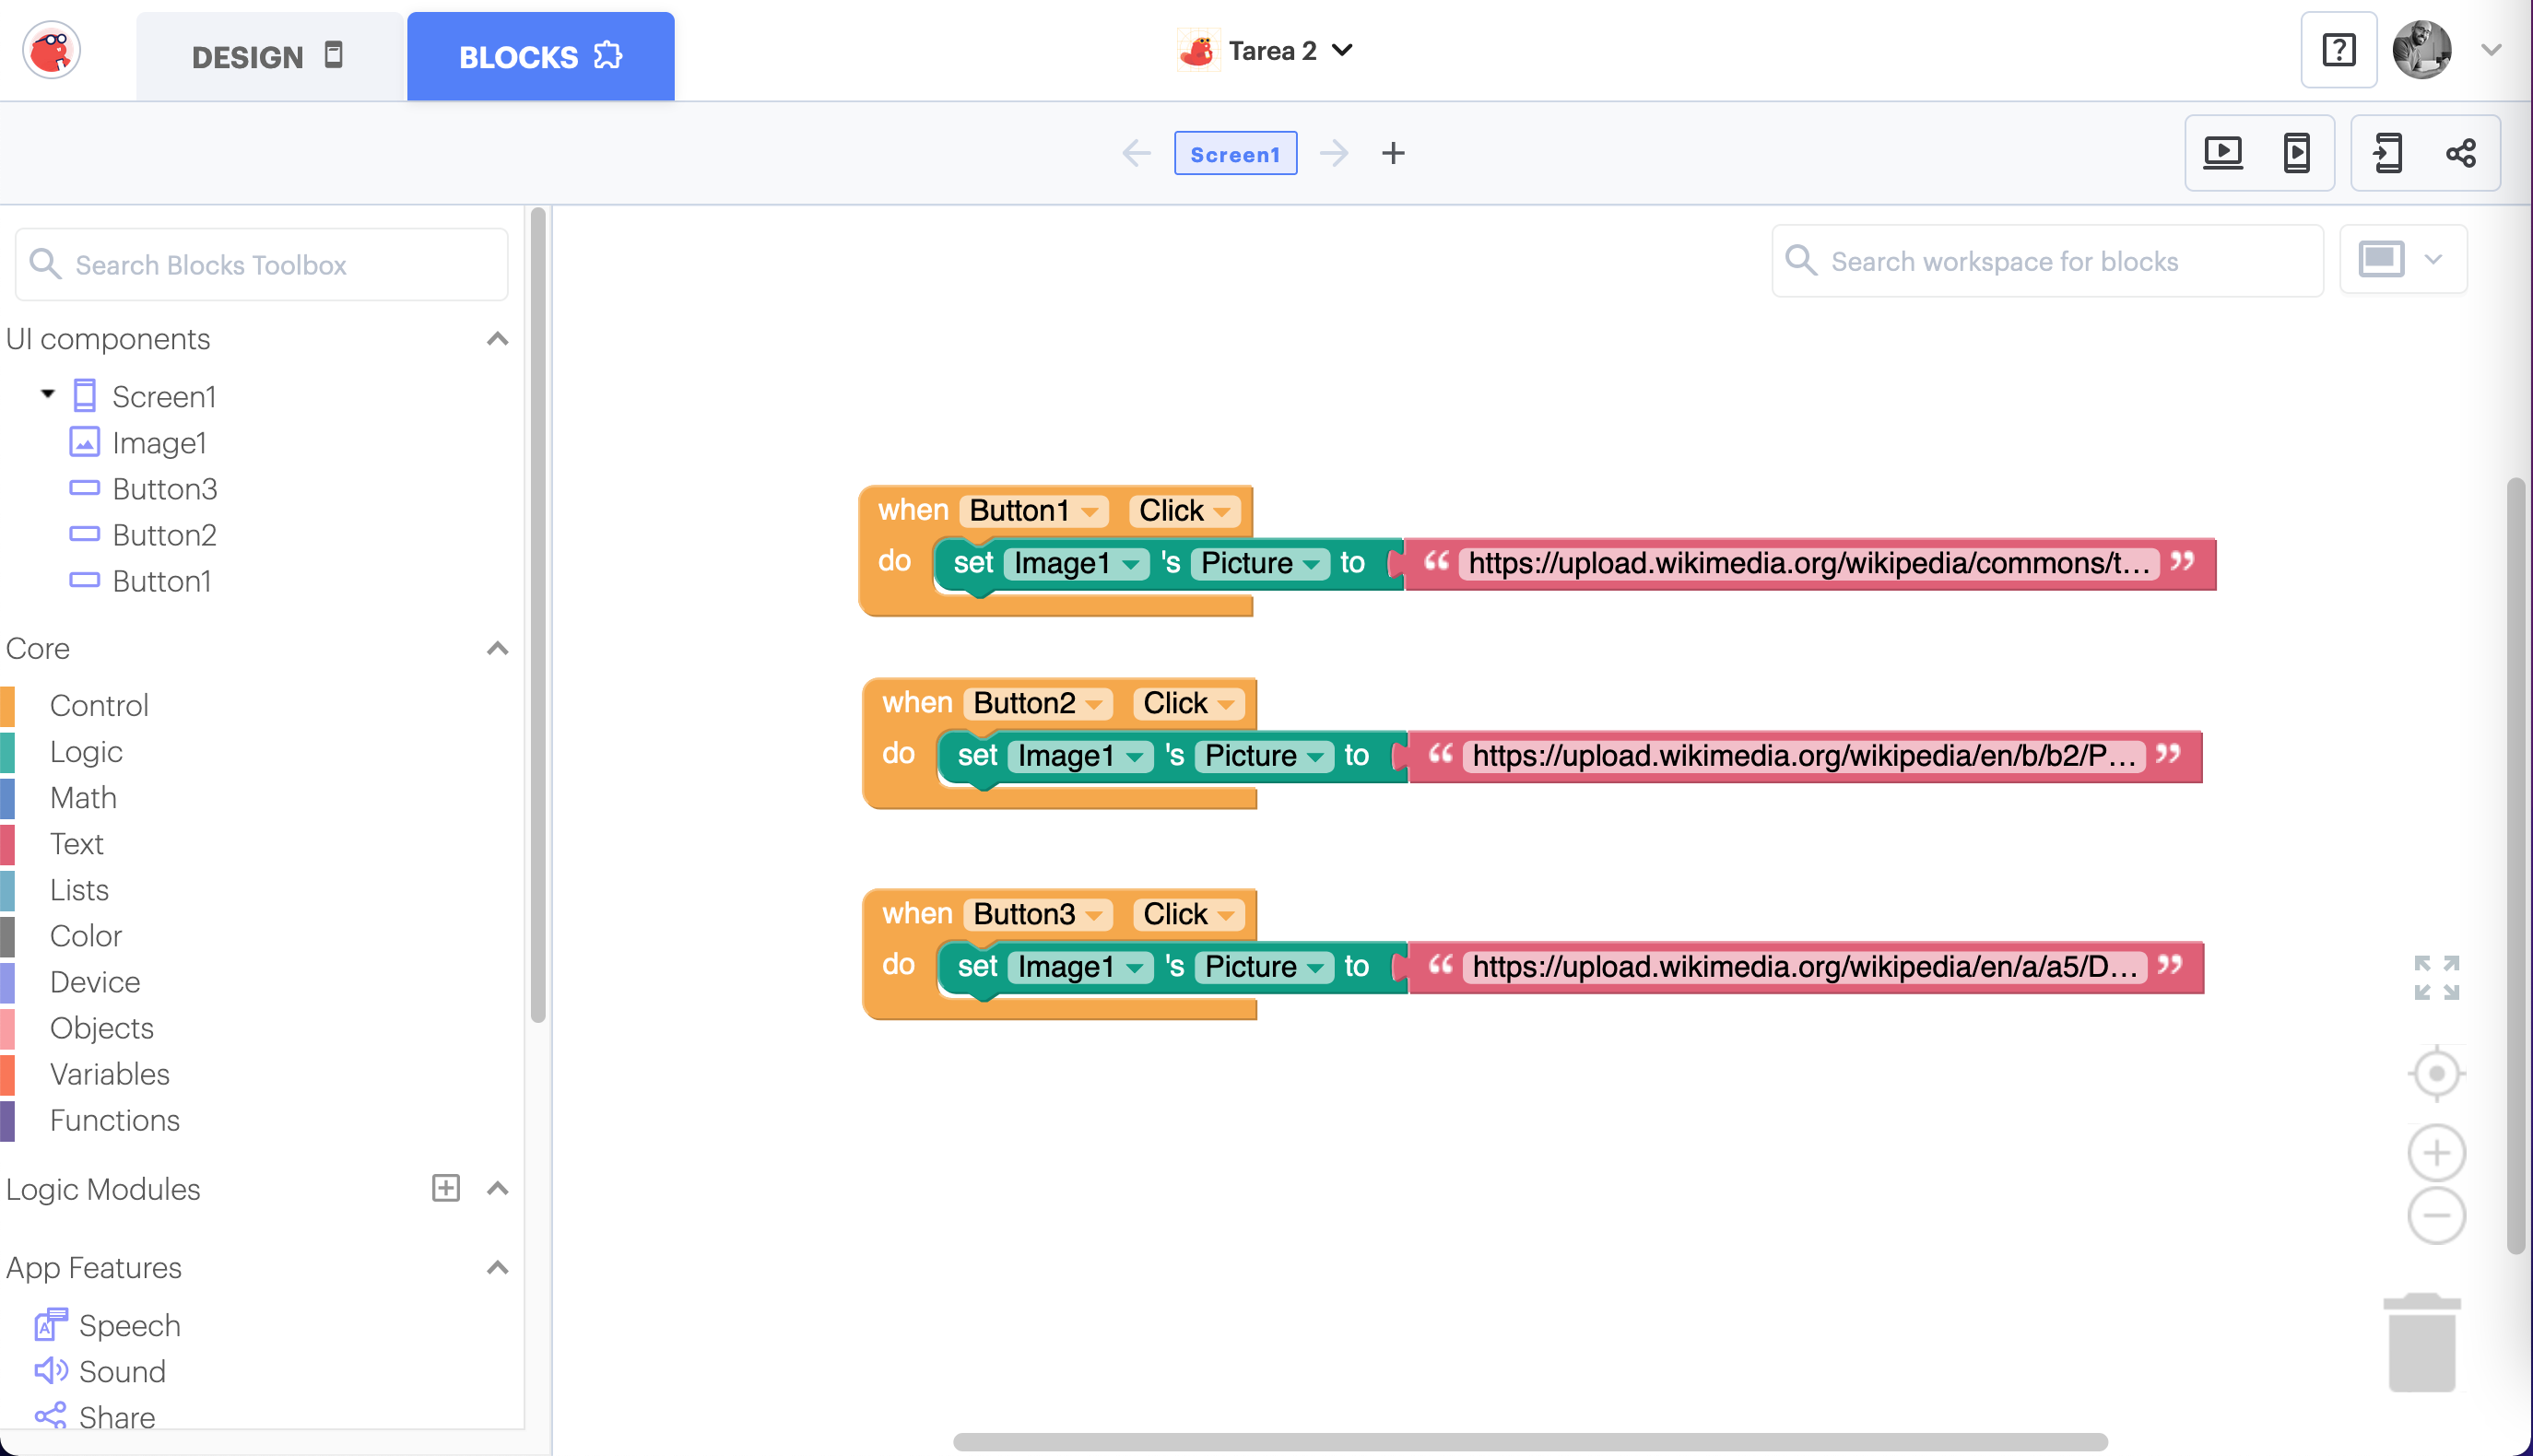Open Button1 dropdown in first block
This screenshot has width=2533, height=1456.
tap(1090, 512)
